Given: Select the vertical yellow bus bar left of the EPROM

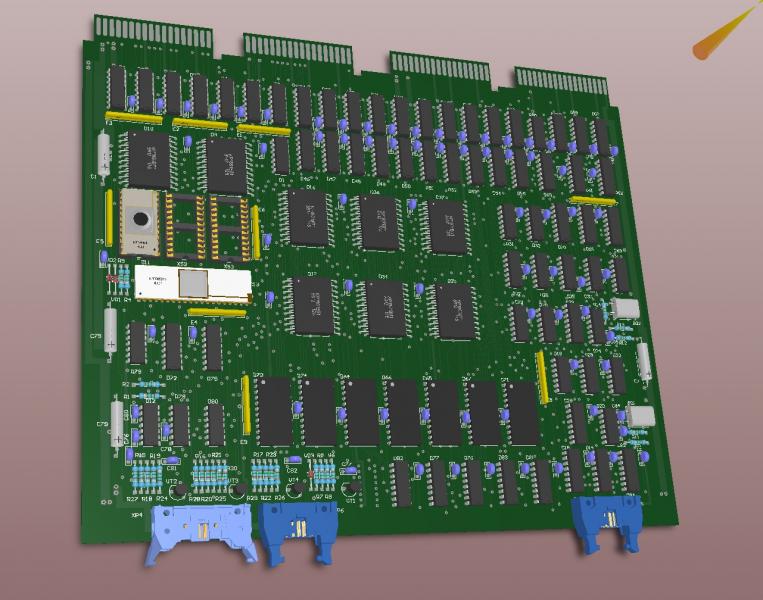Looking at the screenshot, I should 109,219.
